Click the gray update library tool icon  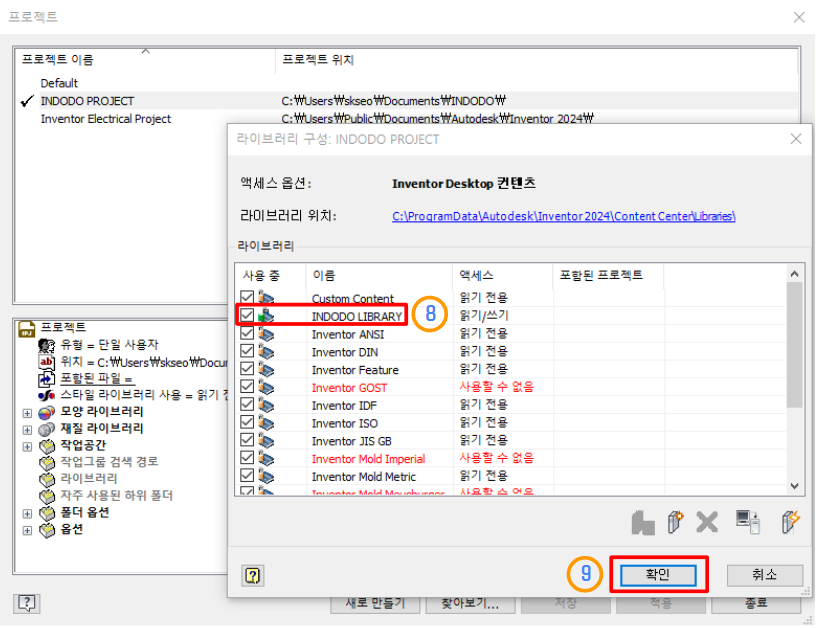click(643, 523)
